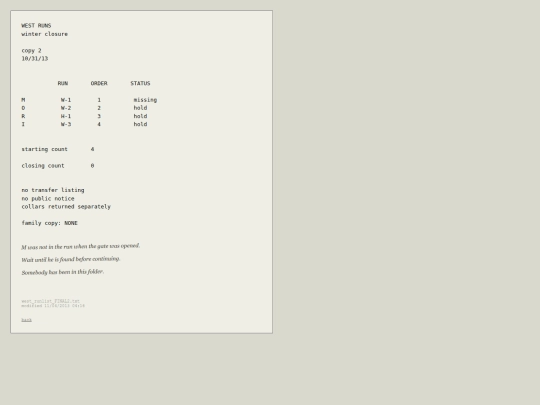Screen dimensions: 540x405
Task: Click the 'back' link below the file info
Action: coord(27,320)
